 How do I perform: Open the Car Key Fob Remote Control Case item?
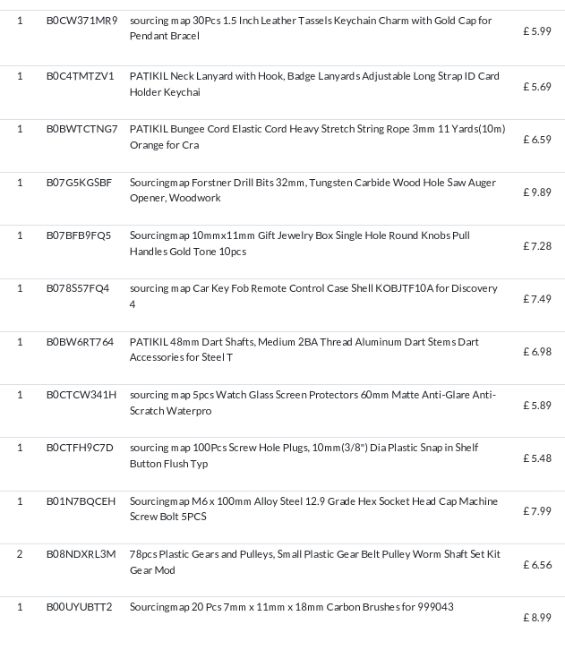(x=313, y=296)
